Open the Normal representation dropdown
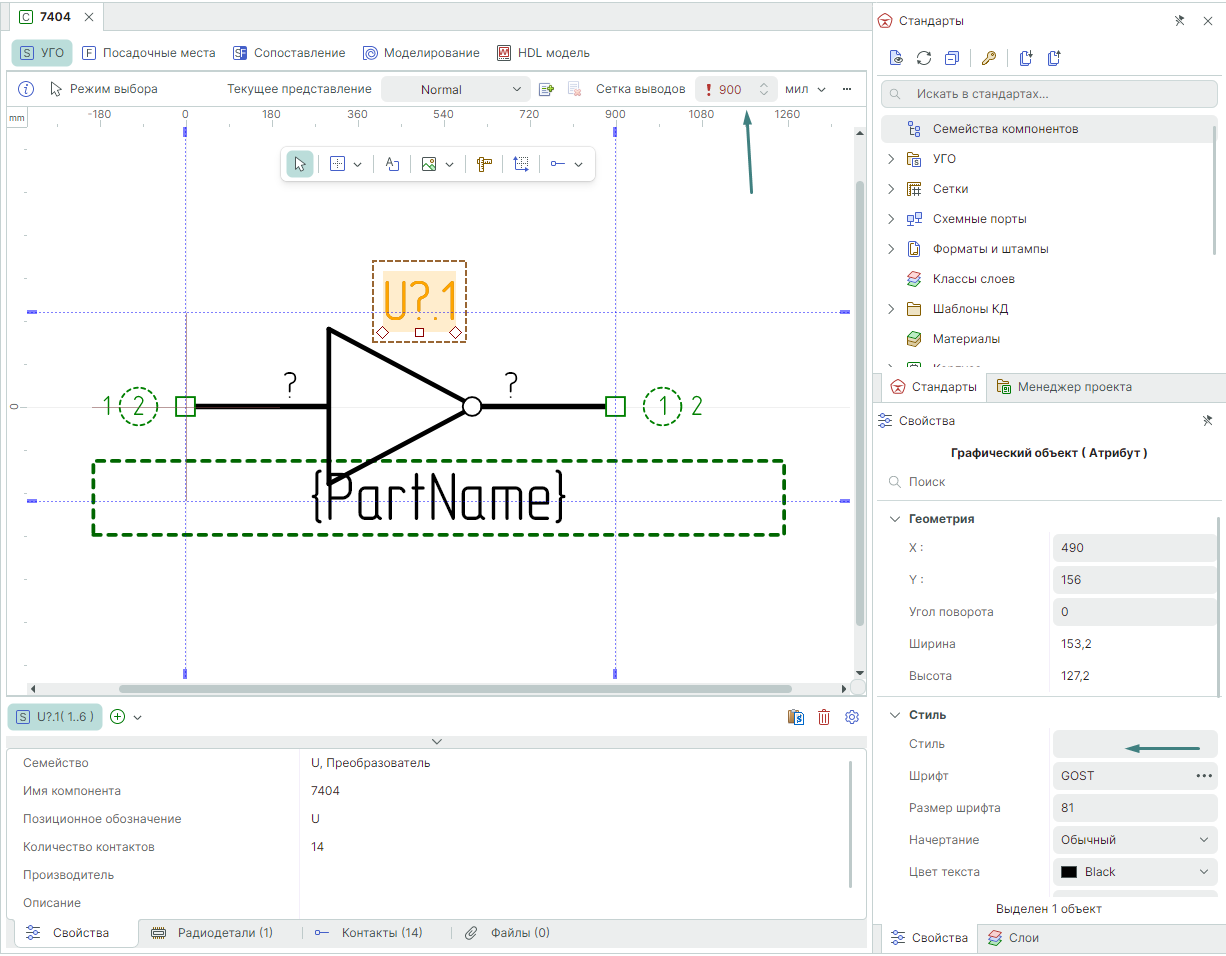 [455, 89]
